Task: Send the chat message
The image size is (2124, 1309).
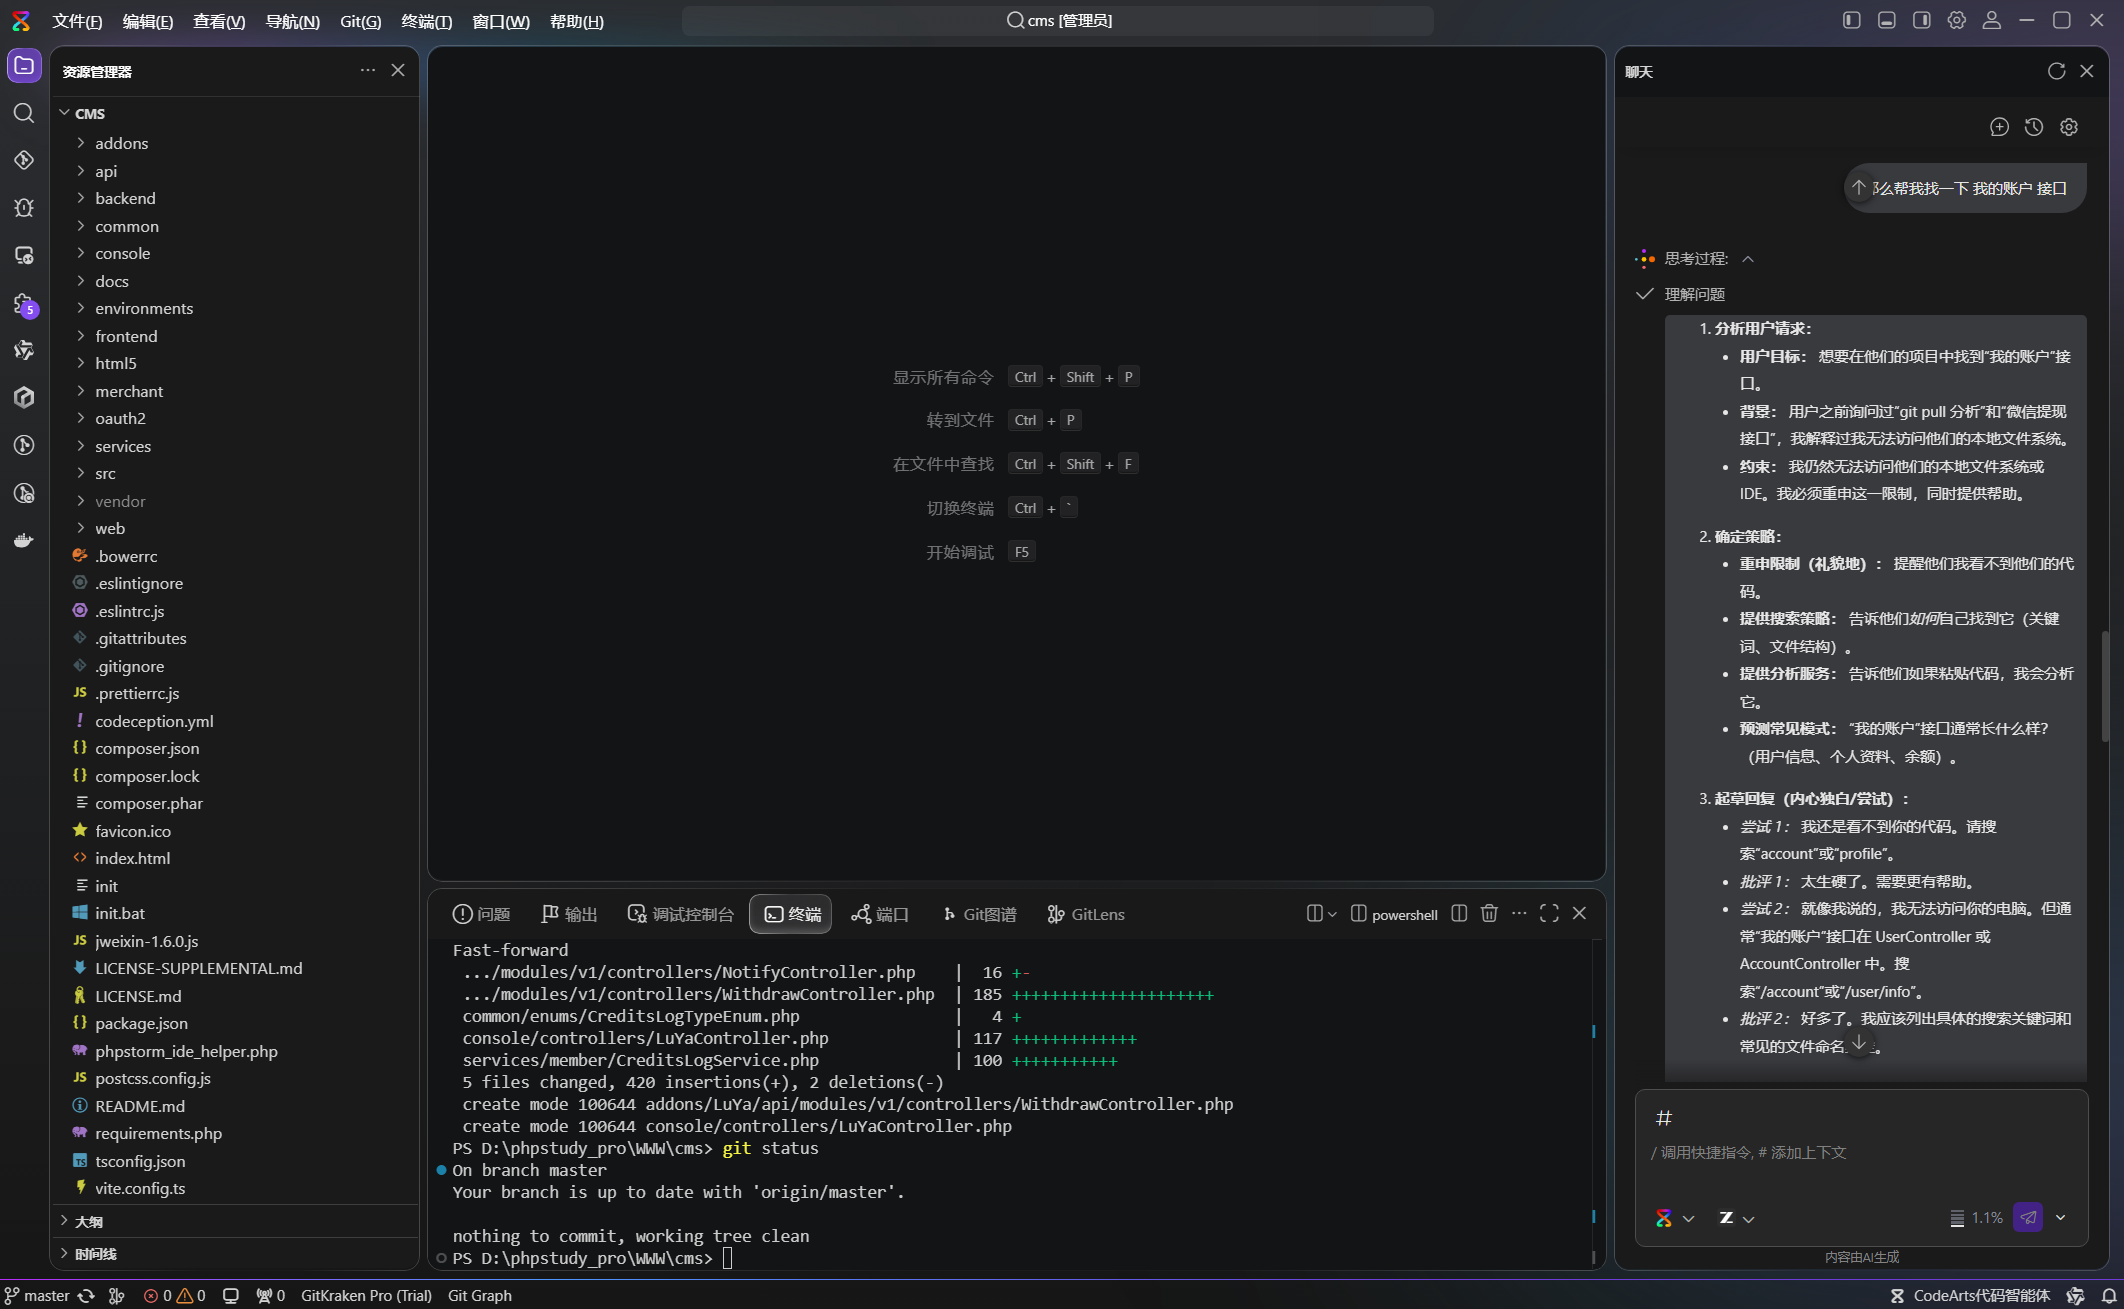Action: [x=2028, y=1217]
